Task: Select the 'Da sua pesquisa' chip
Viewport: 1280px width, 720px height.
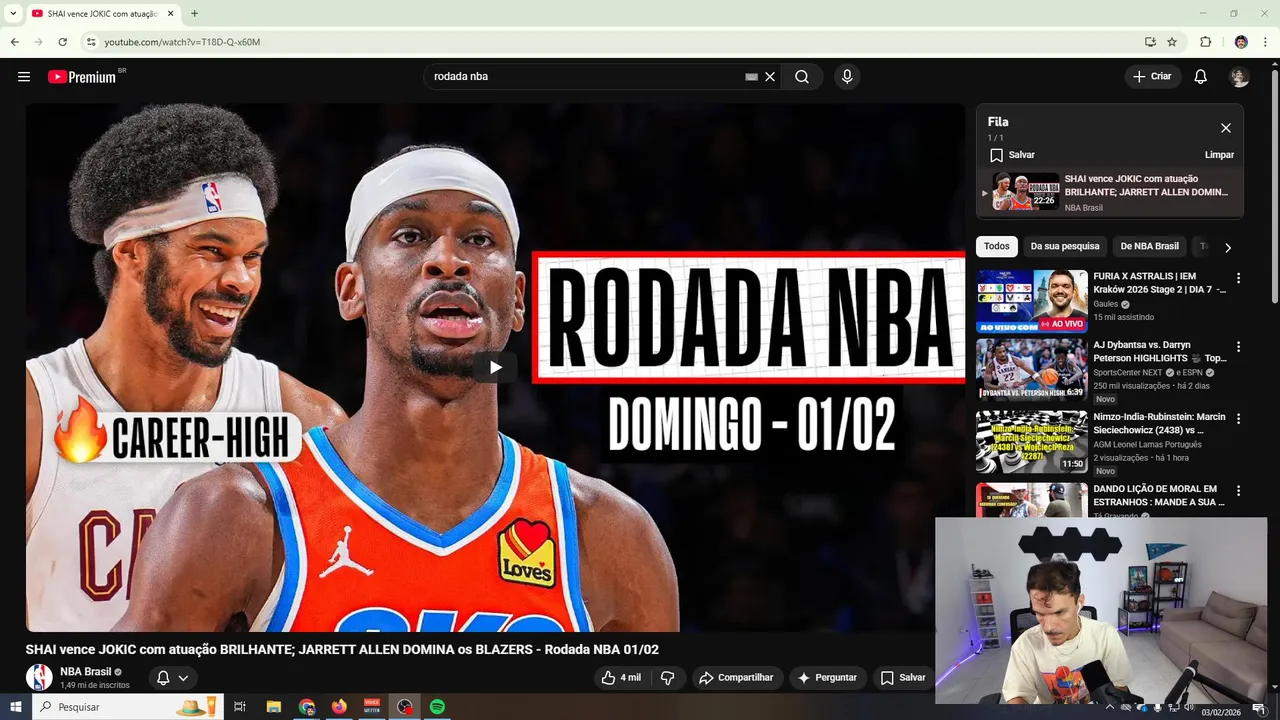Action: tap(1065, 246)
